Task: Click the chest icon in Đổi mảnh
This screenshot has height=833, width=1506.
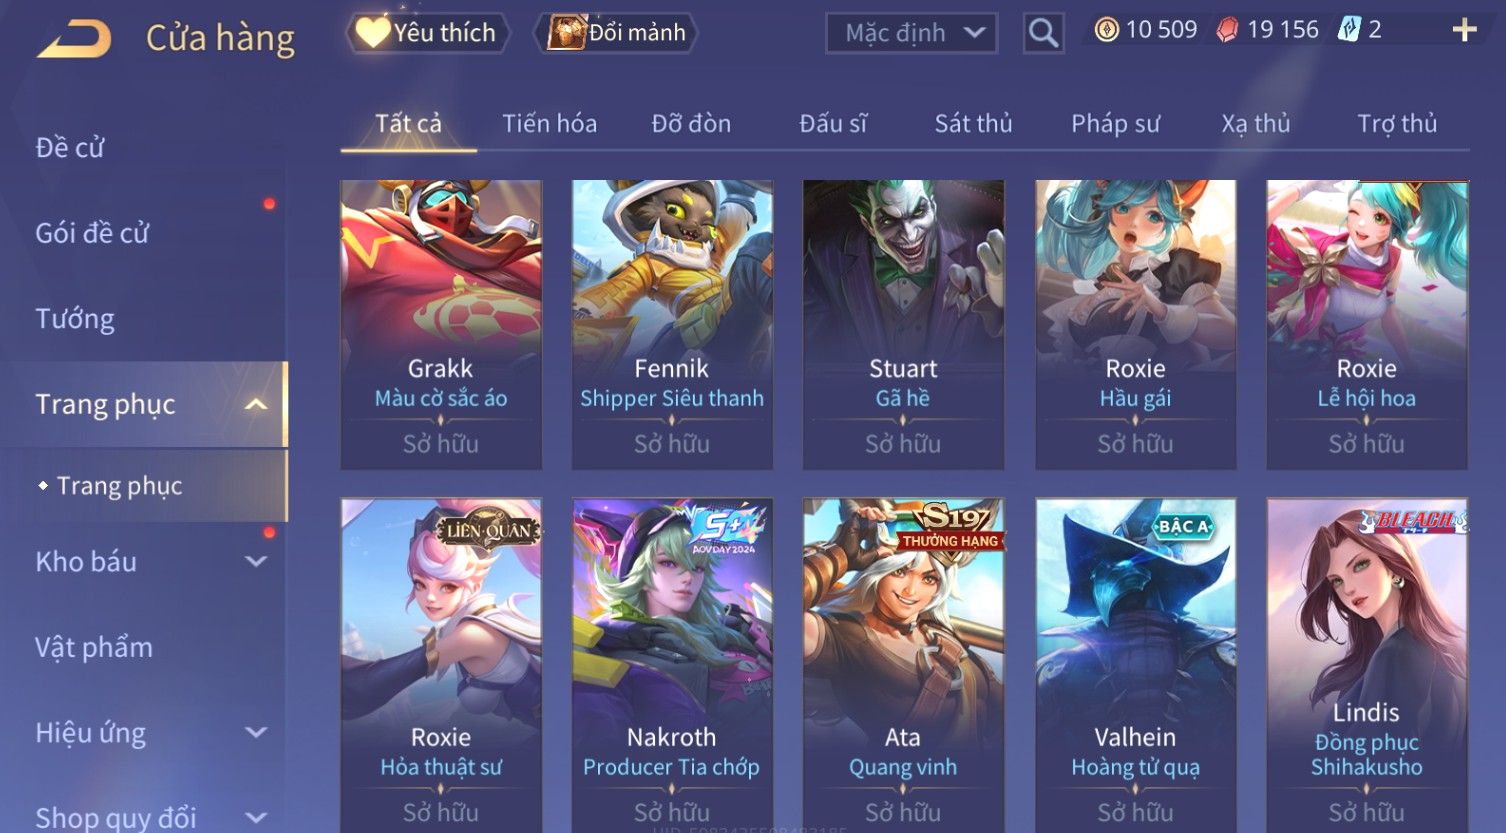Action: [x=566, y=32]
